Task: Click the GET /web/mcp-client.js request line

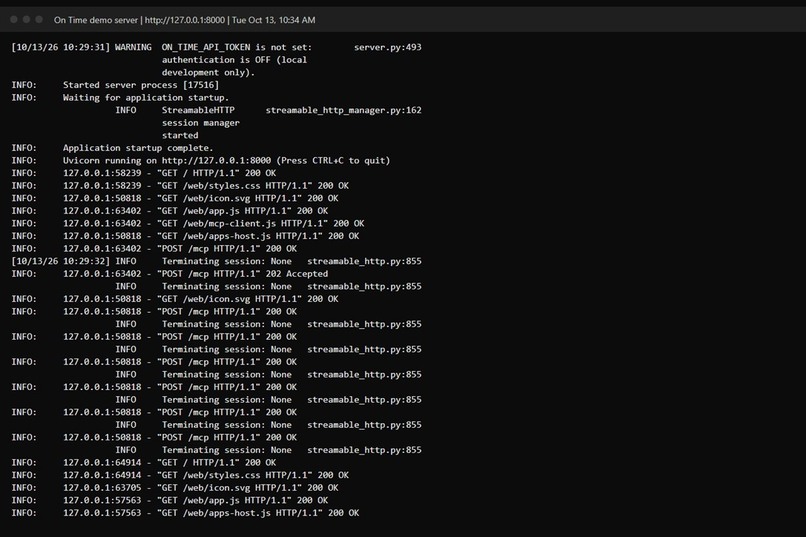Action: tap(188, 224)
